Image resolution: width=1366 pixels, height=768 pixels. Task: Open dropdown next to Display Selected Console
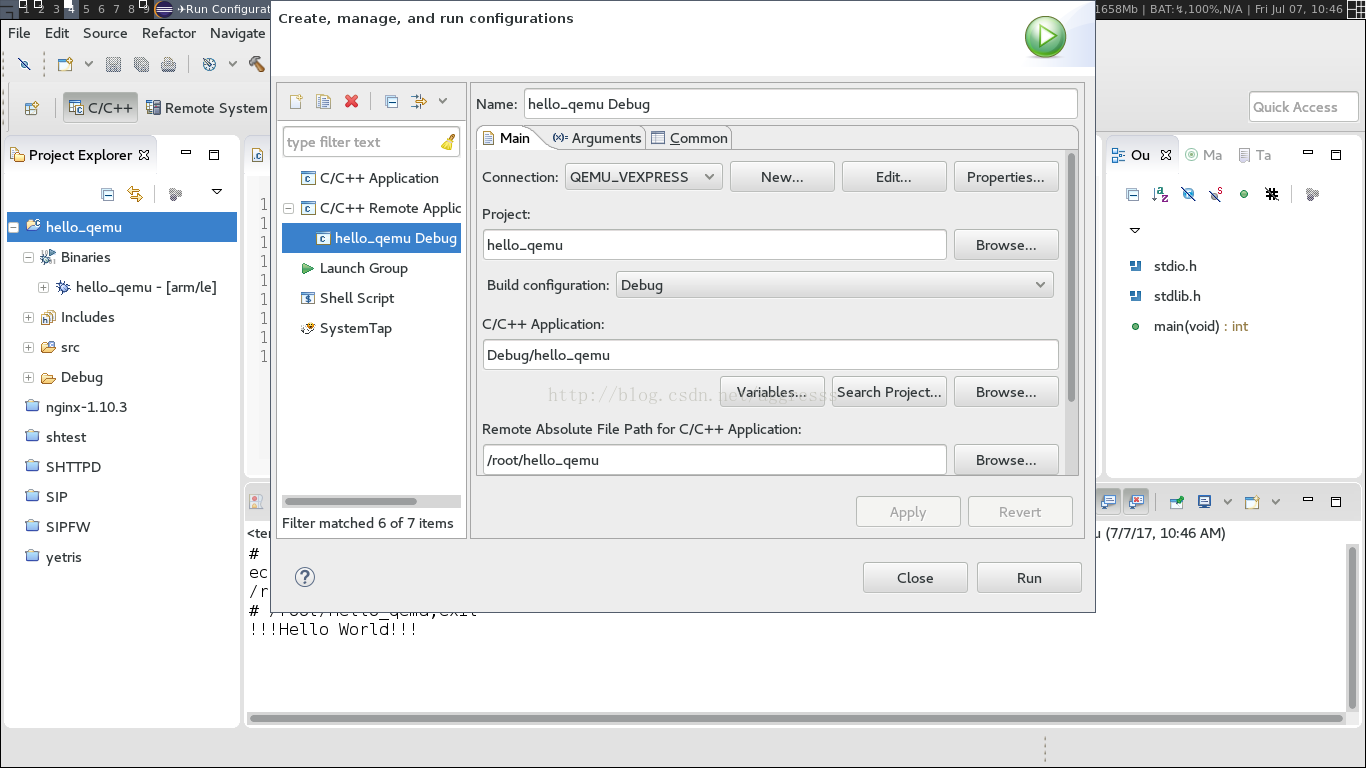pyautogui.click(x=1227, y=502)
